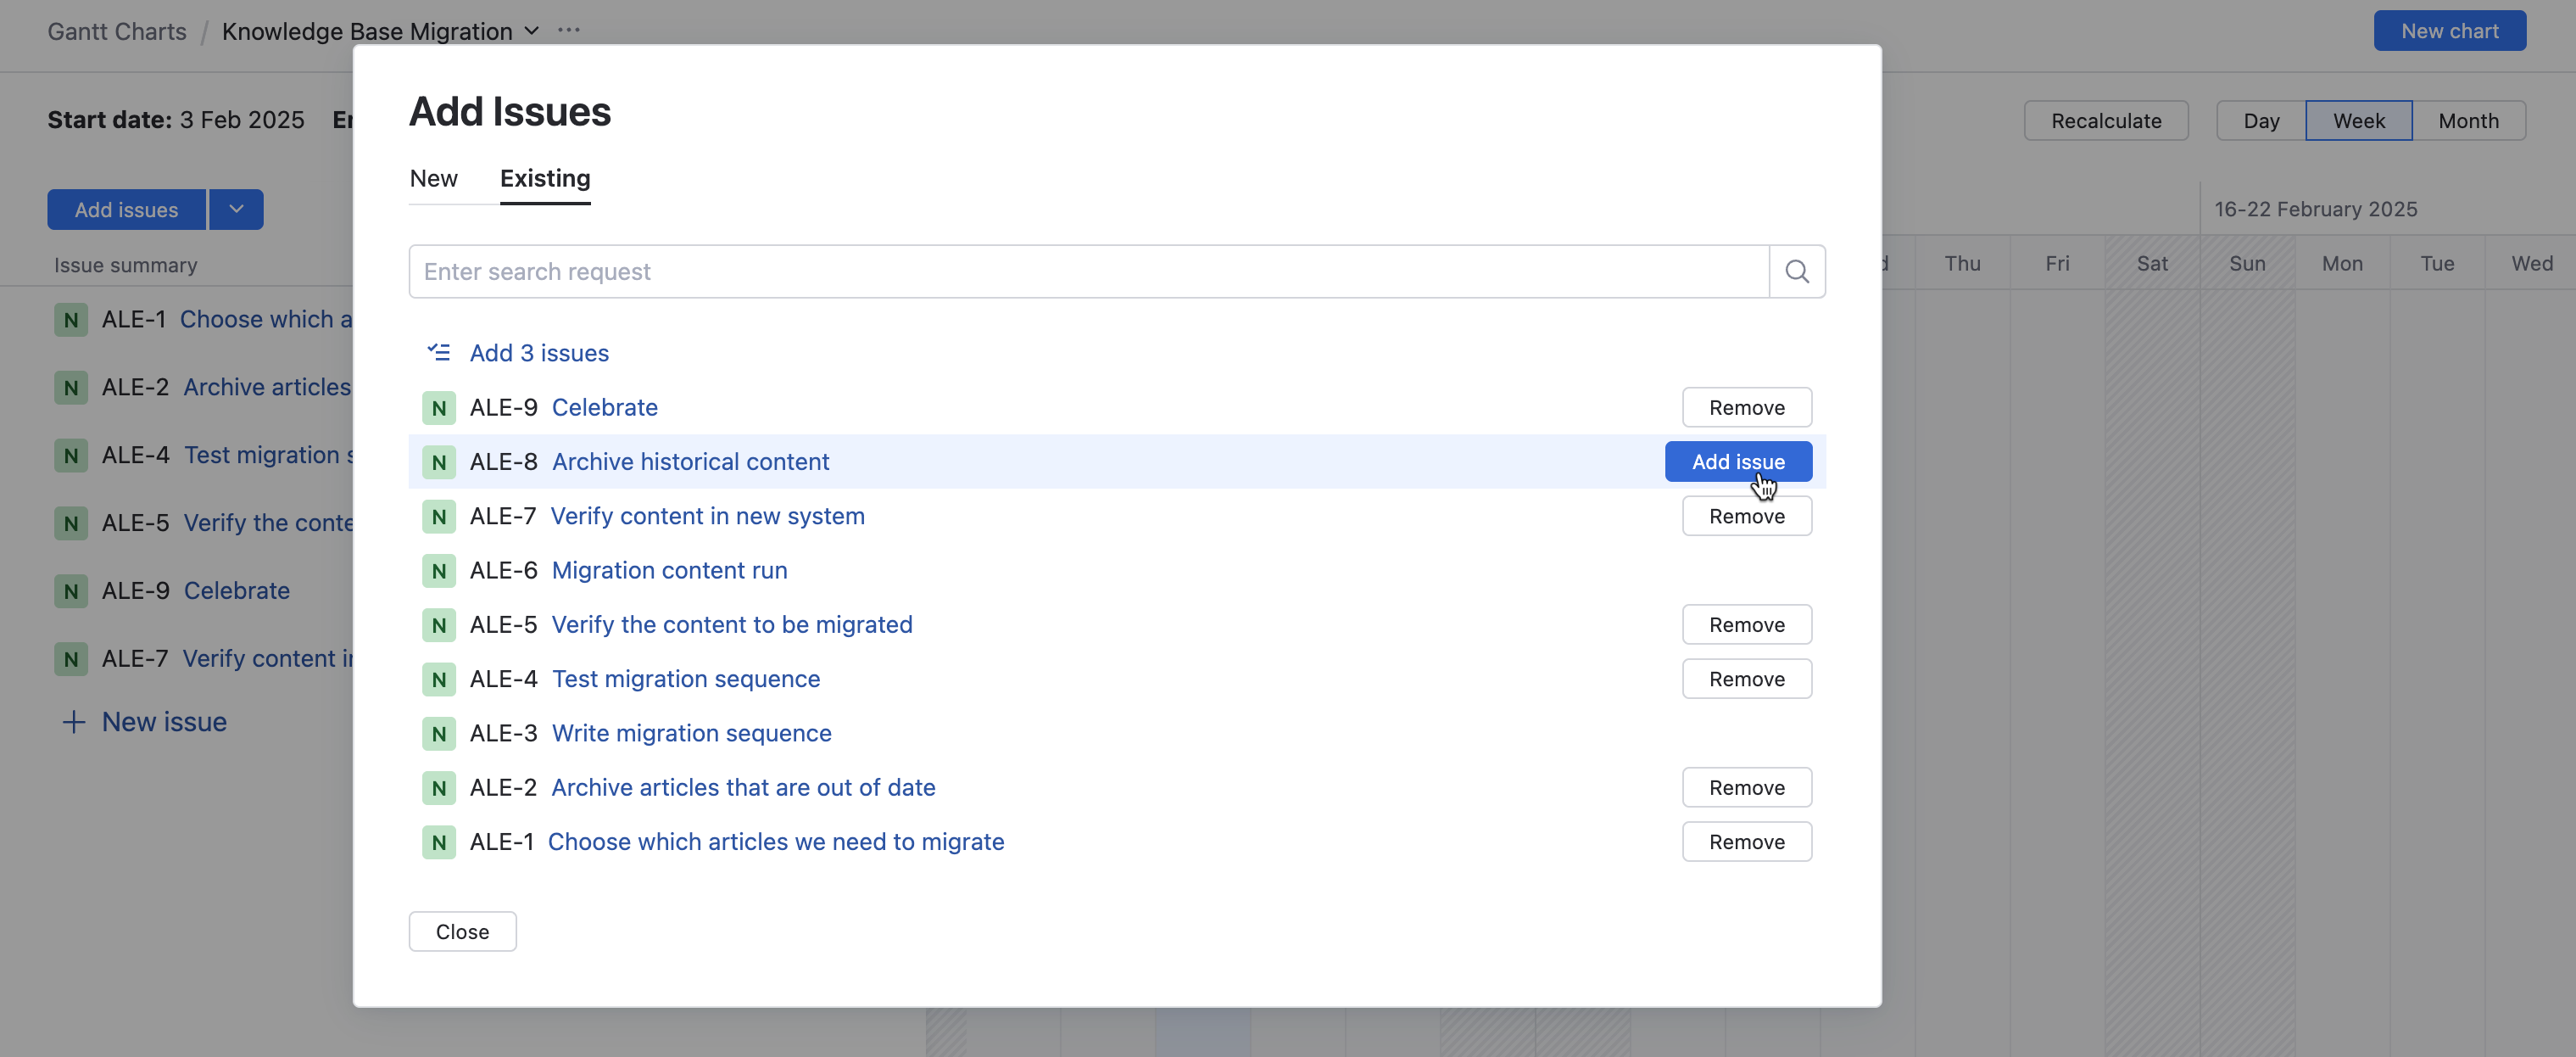Click the plus icon beside New issue

[x=73, y=722]
